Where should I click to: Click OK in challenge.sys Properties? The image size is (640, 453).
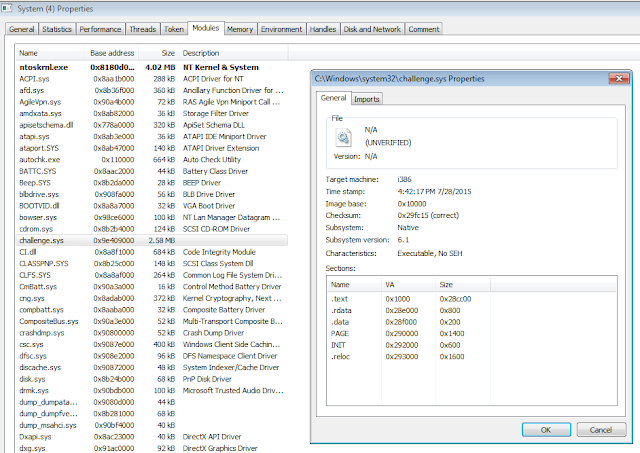point(546,430)
